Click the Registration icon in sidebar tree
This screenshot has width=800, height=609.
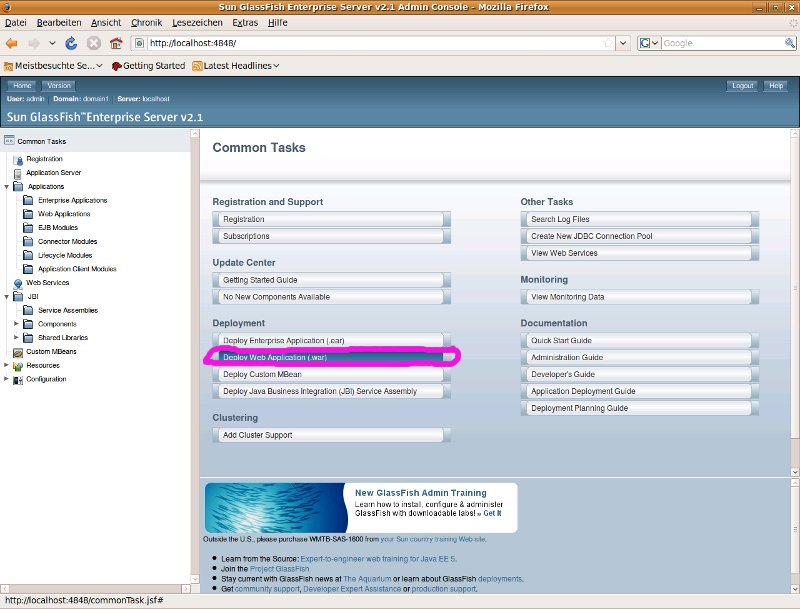tap(18, 159)
